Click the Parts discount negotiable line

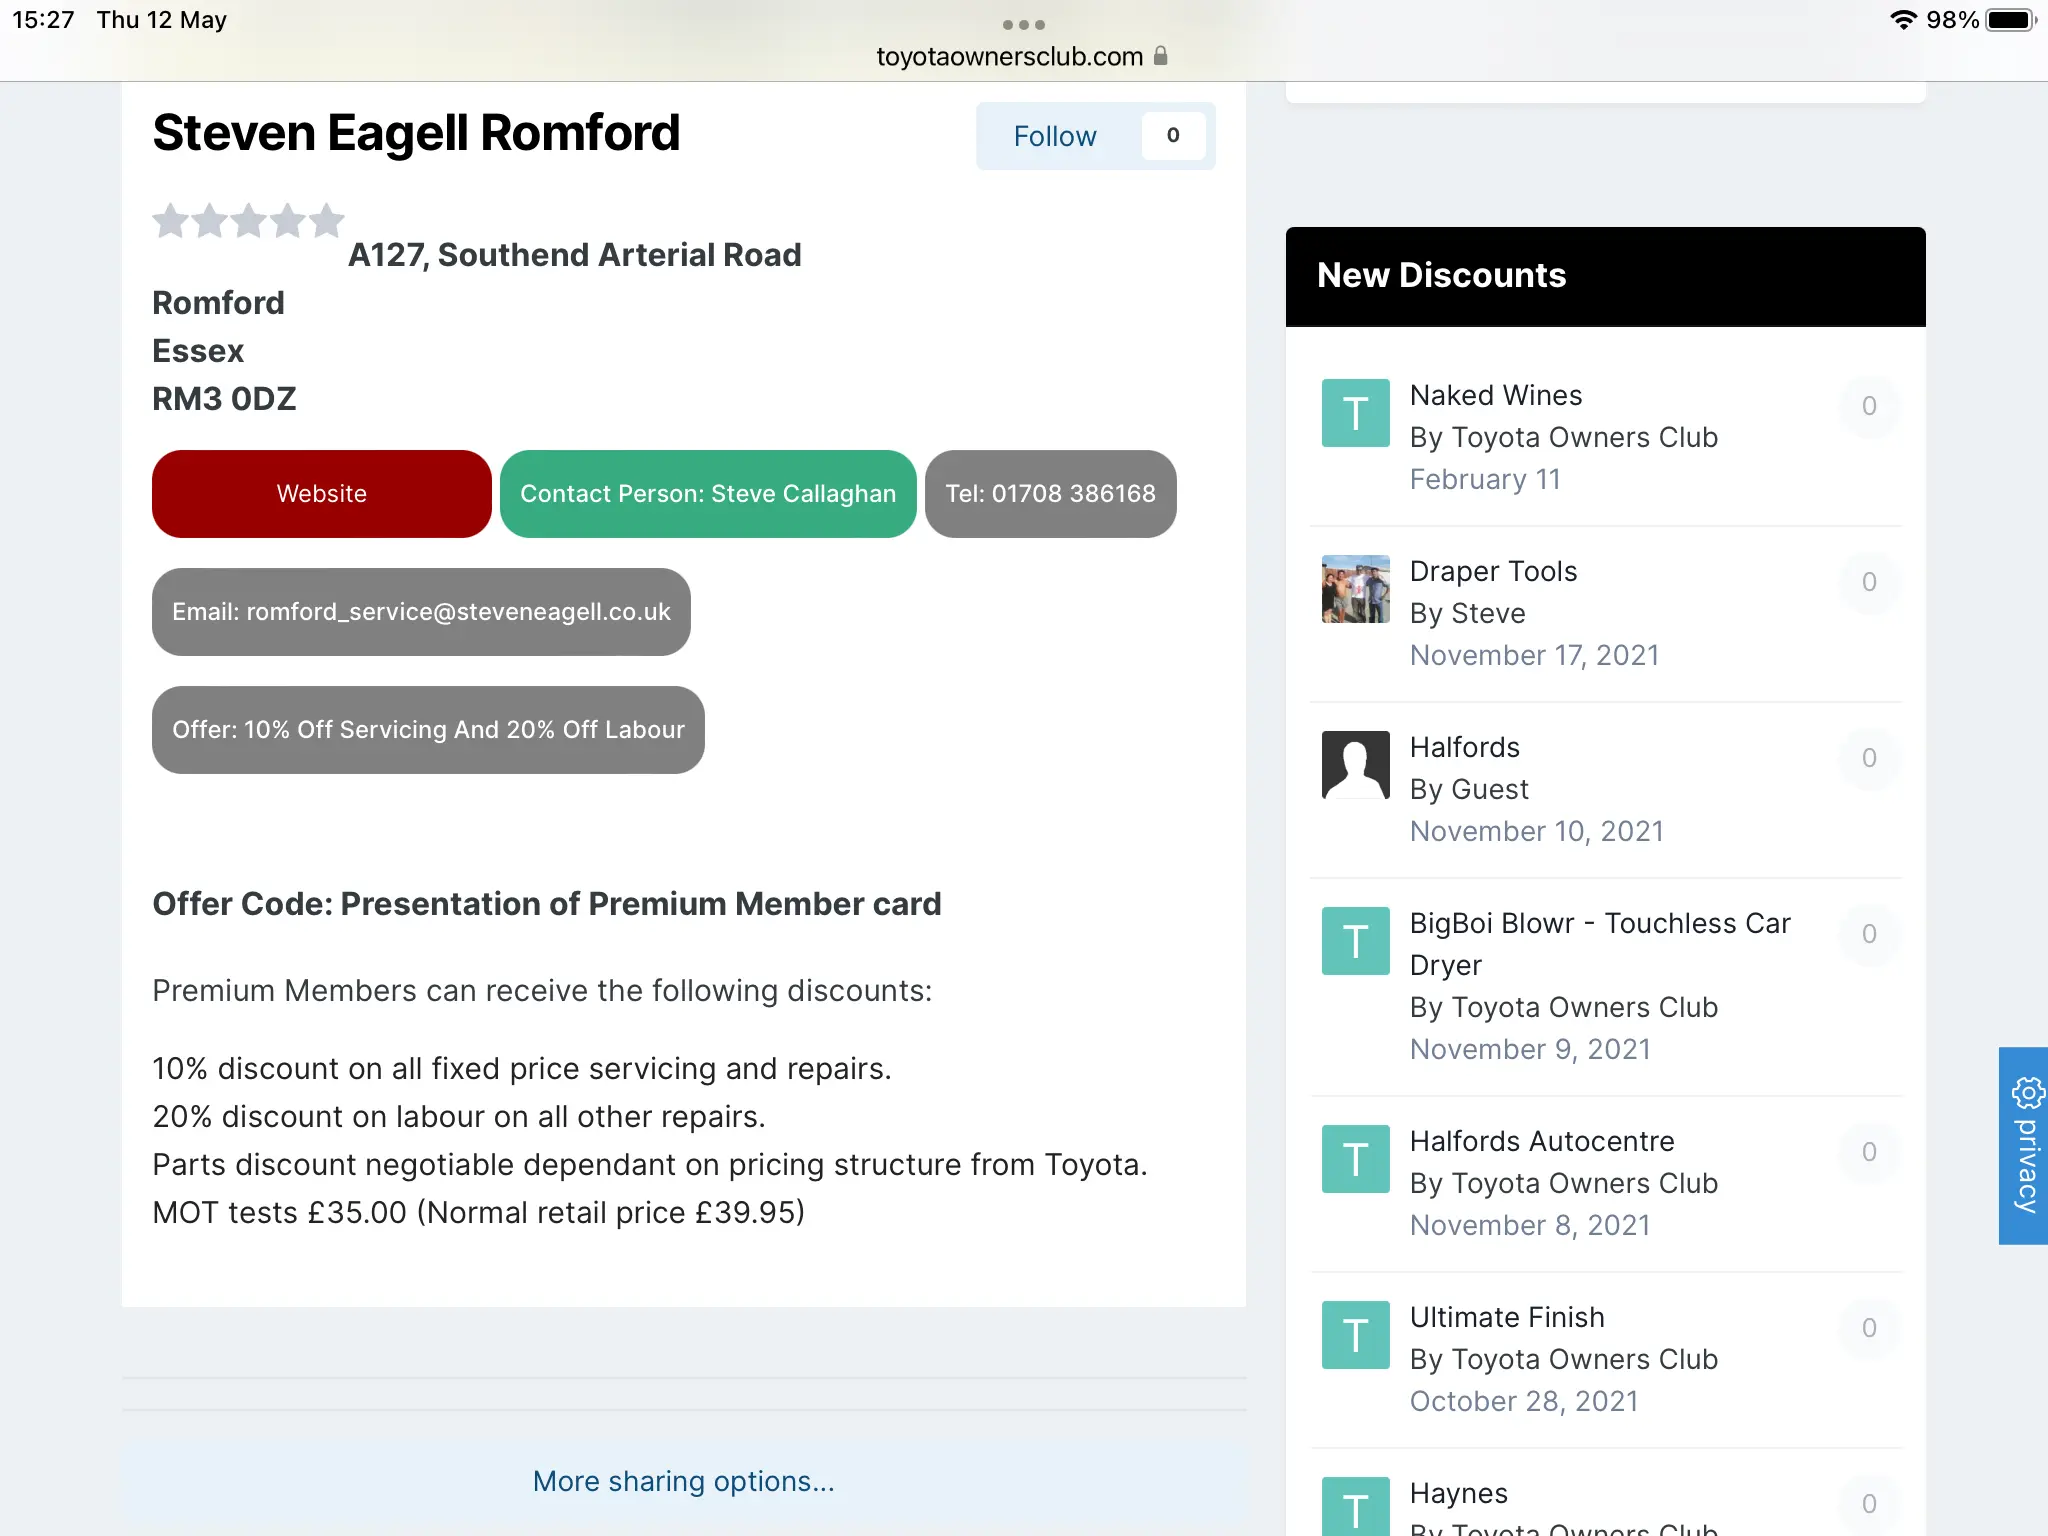650,1164
